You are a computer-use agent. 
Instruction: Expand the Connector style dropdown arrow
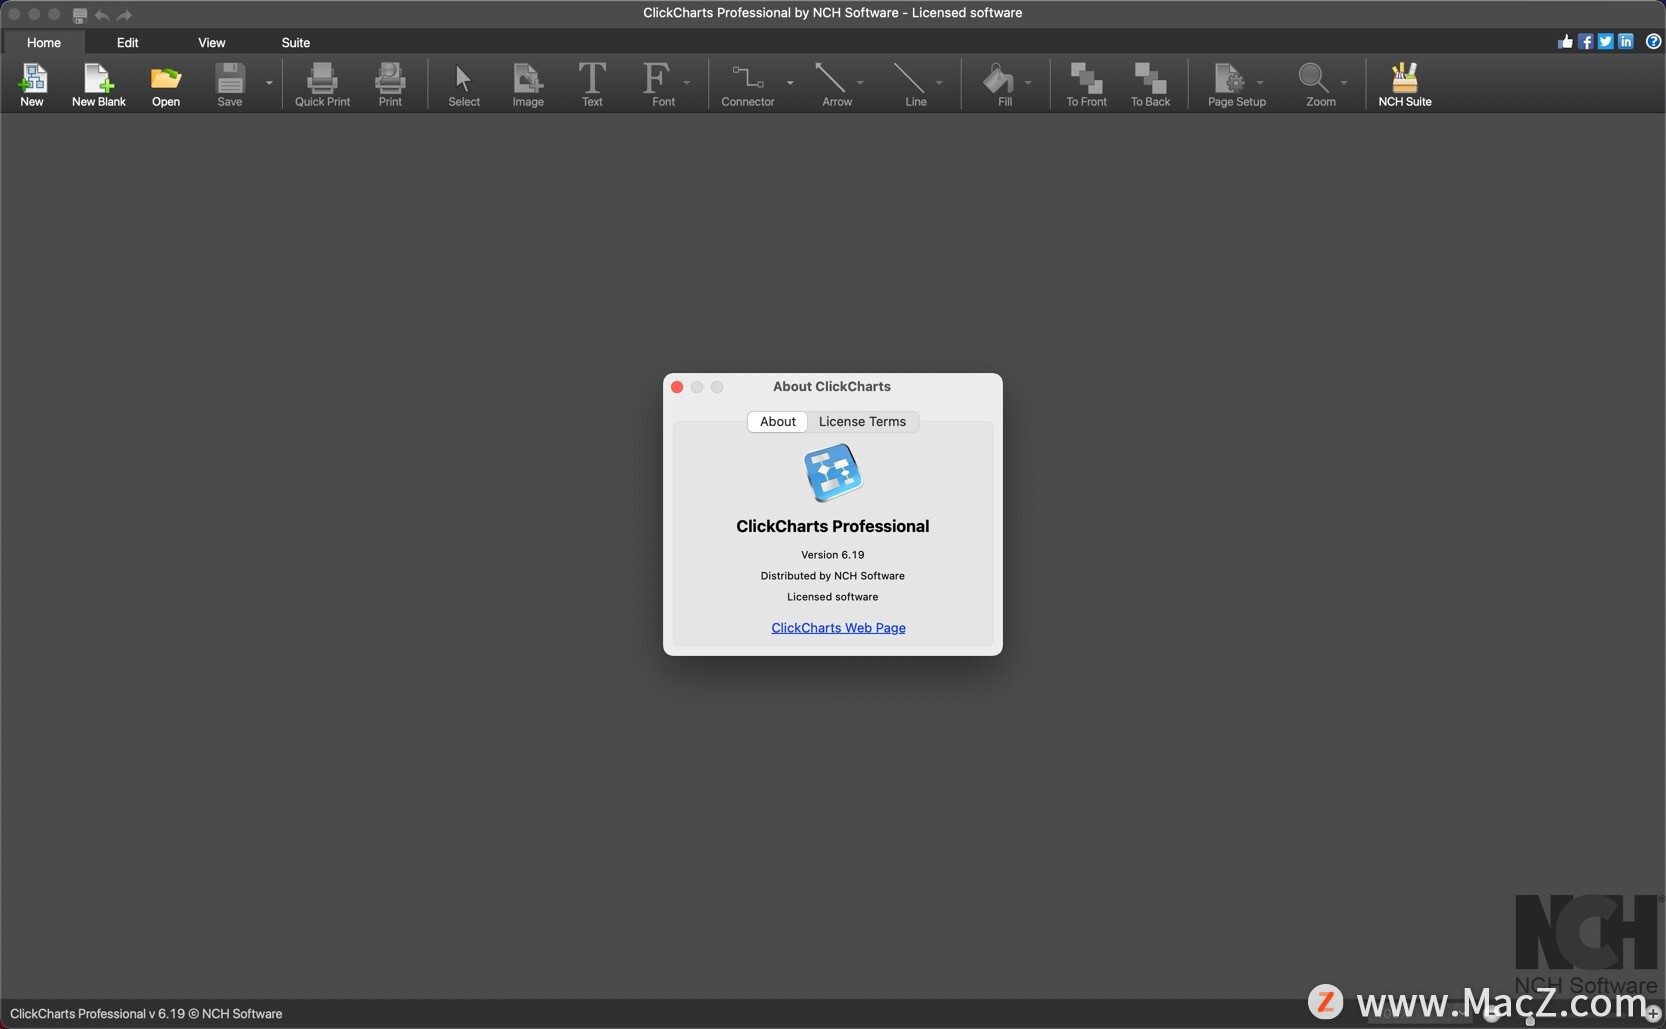click(790, 83)
